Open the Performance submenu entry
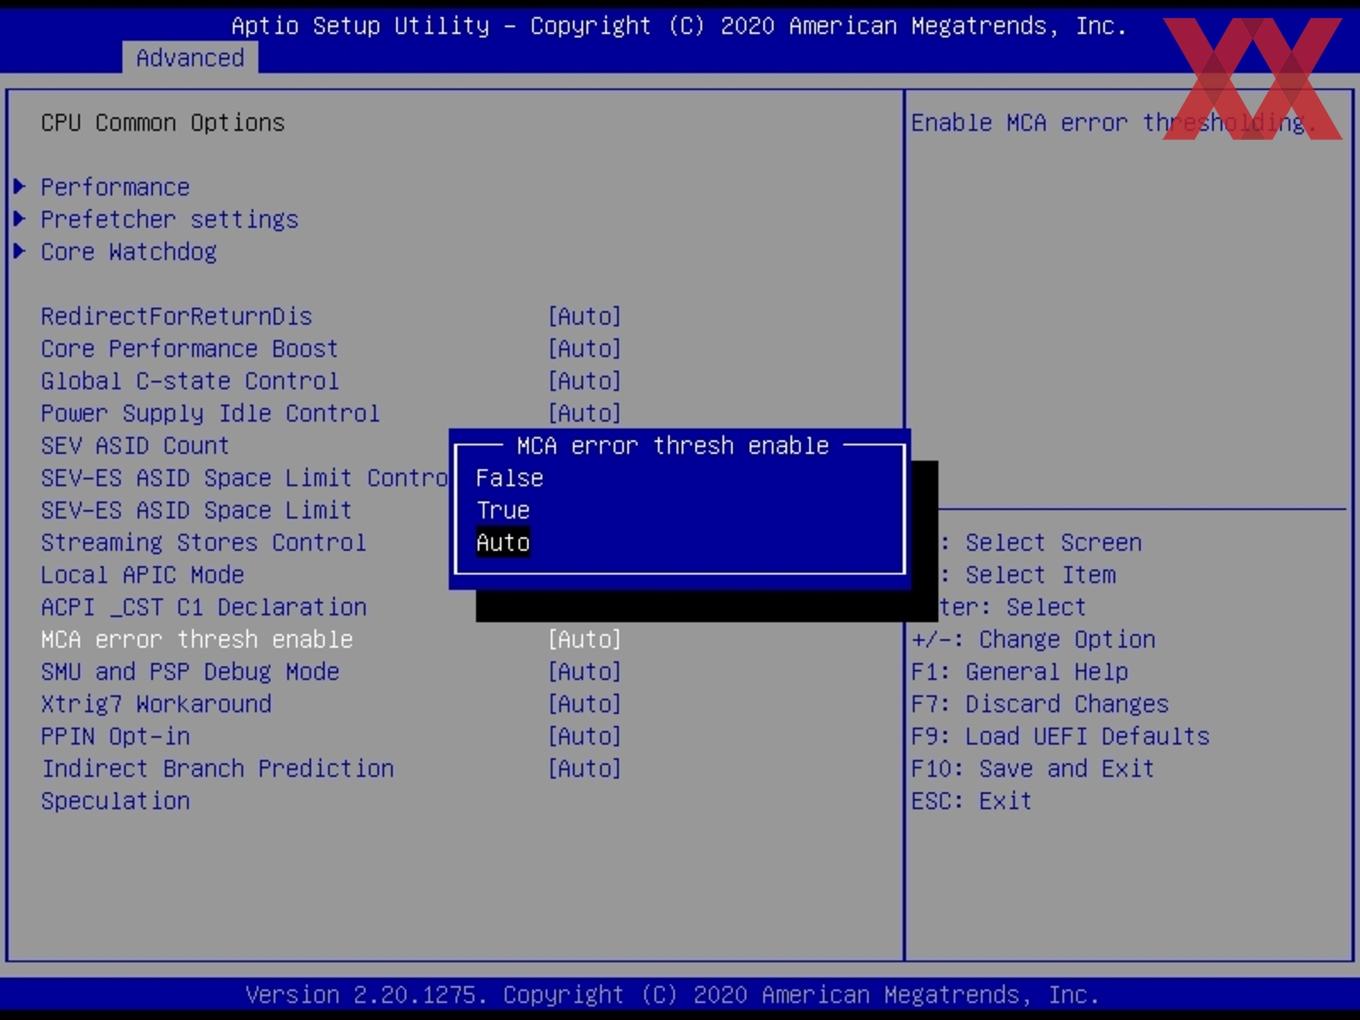 coord(115,187)
